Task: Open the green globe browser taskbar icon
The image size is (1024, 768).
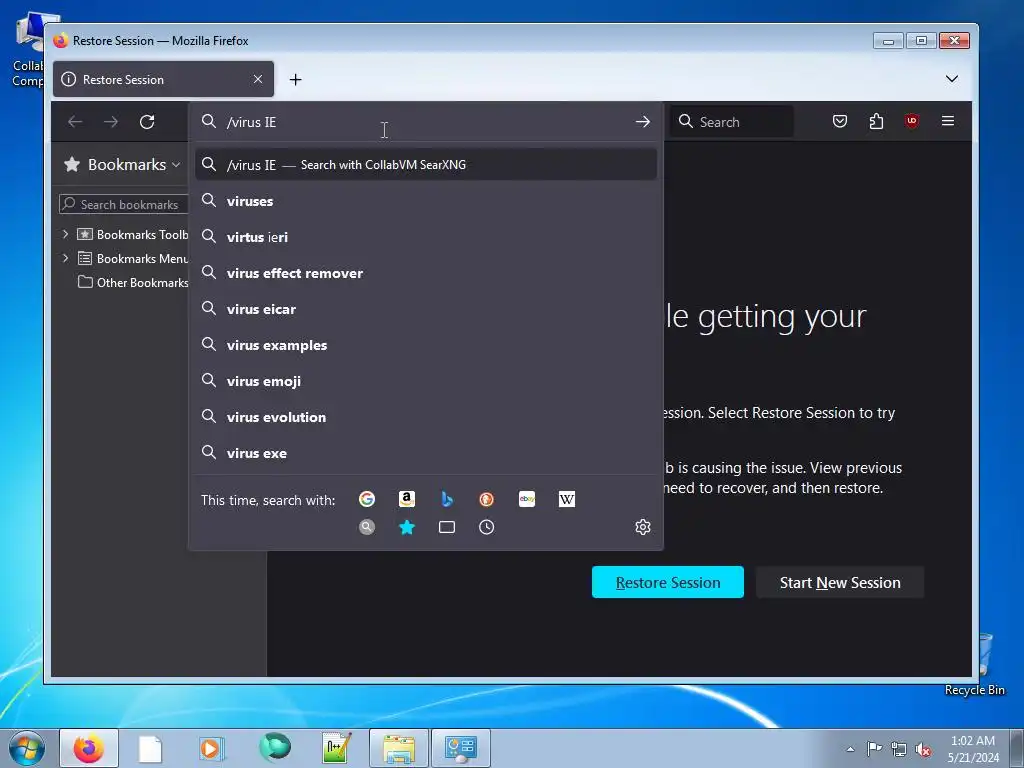Action: point(274,748)
